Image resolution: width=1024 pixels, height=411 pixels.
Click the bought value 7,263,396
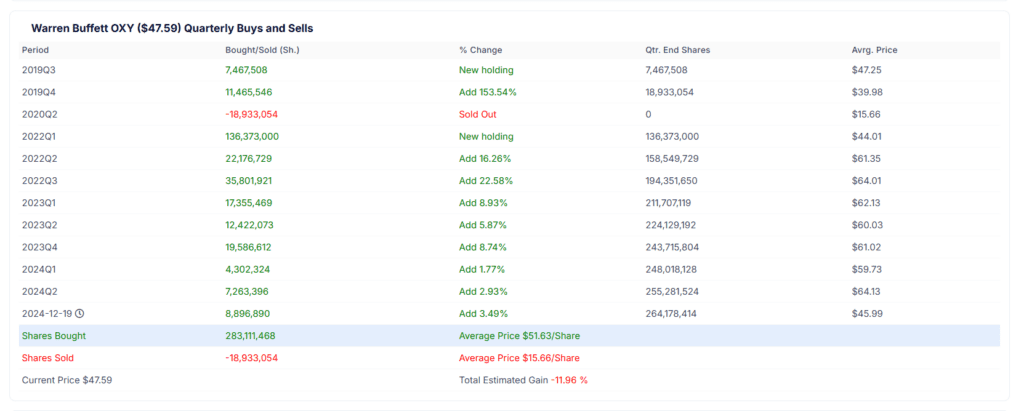tap(247, 291)
